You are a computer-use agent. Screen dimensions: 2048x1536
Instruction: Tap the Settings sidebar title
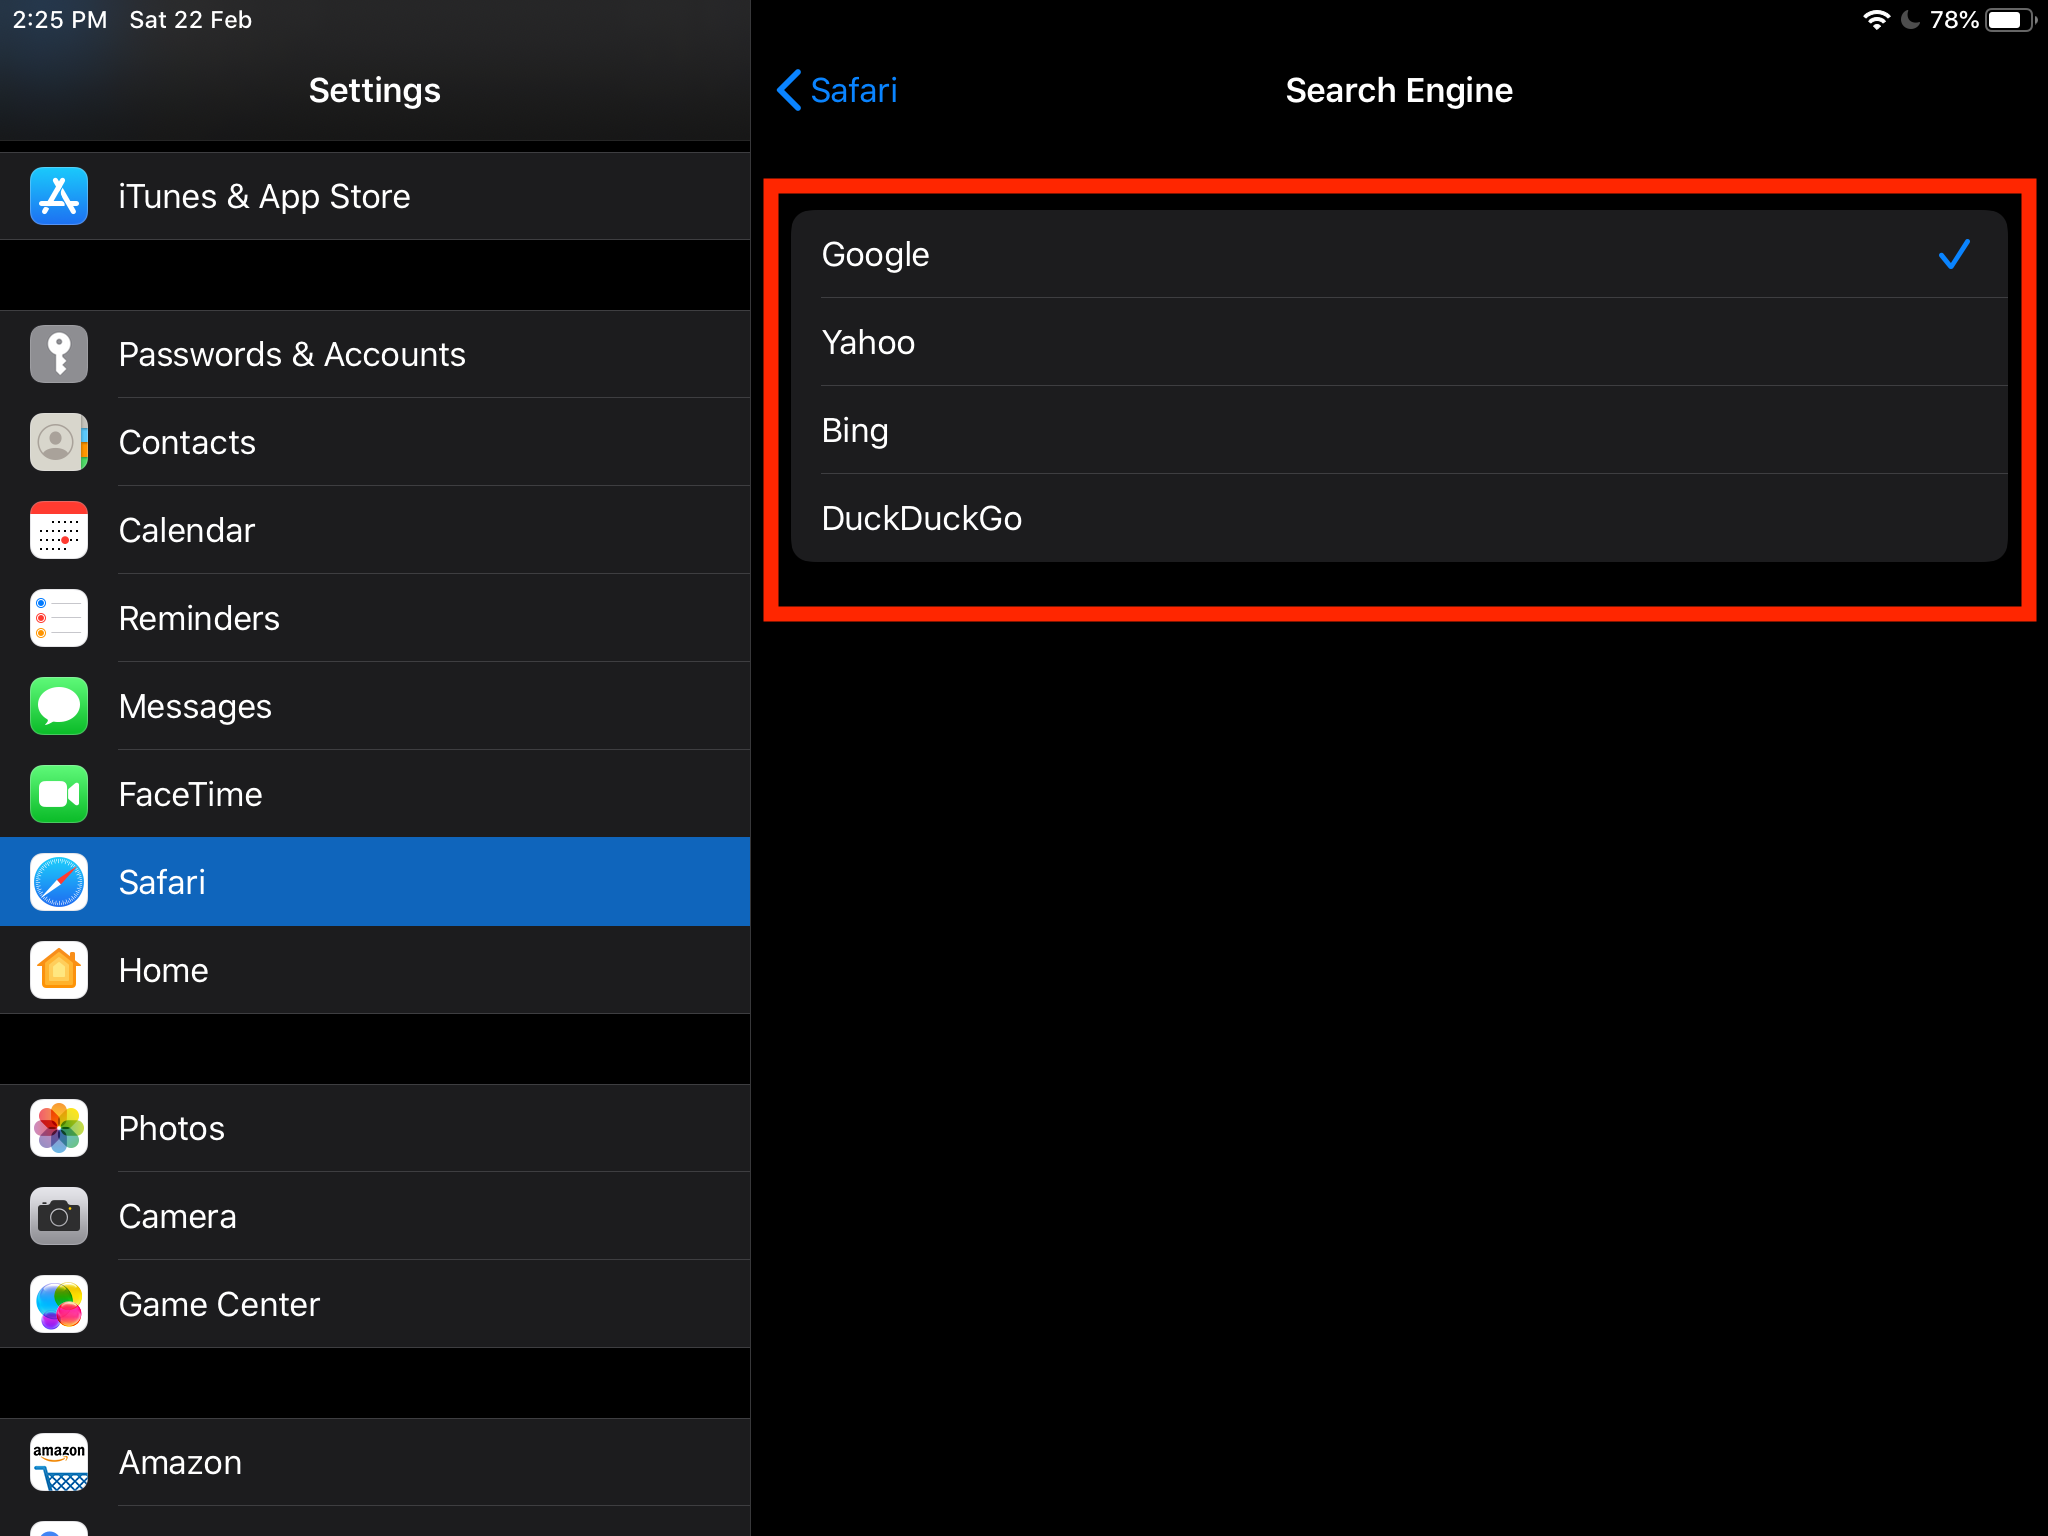point(375,90)
